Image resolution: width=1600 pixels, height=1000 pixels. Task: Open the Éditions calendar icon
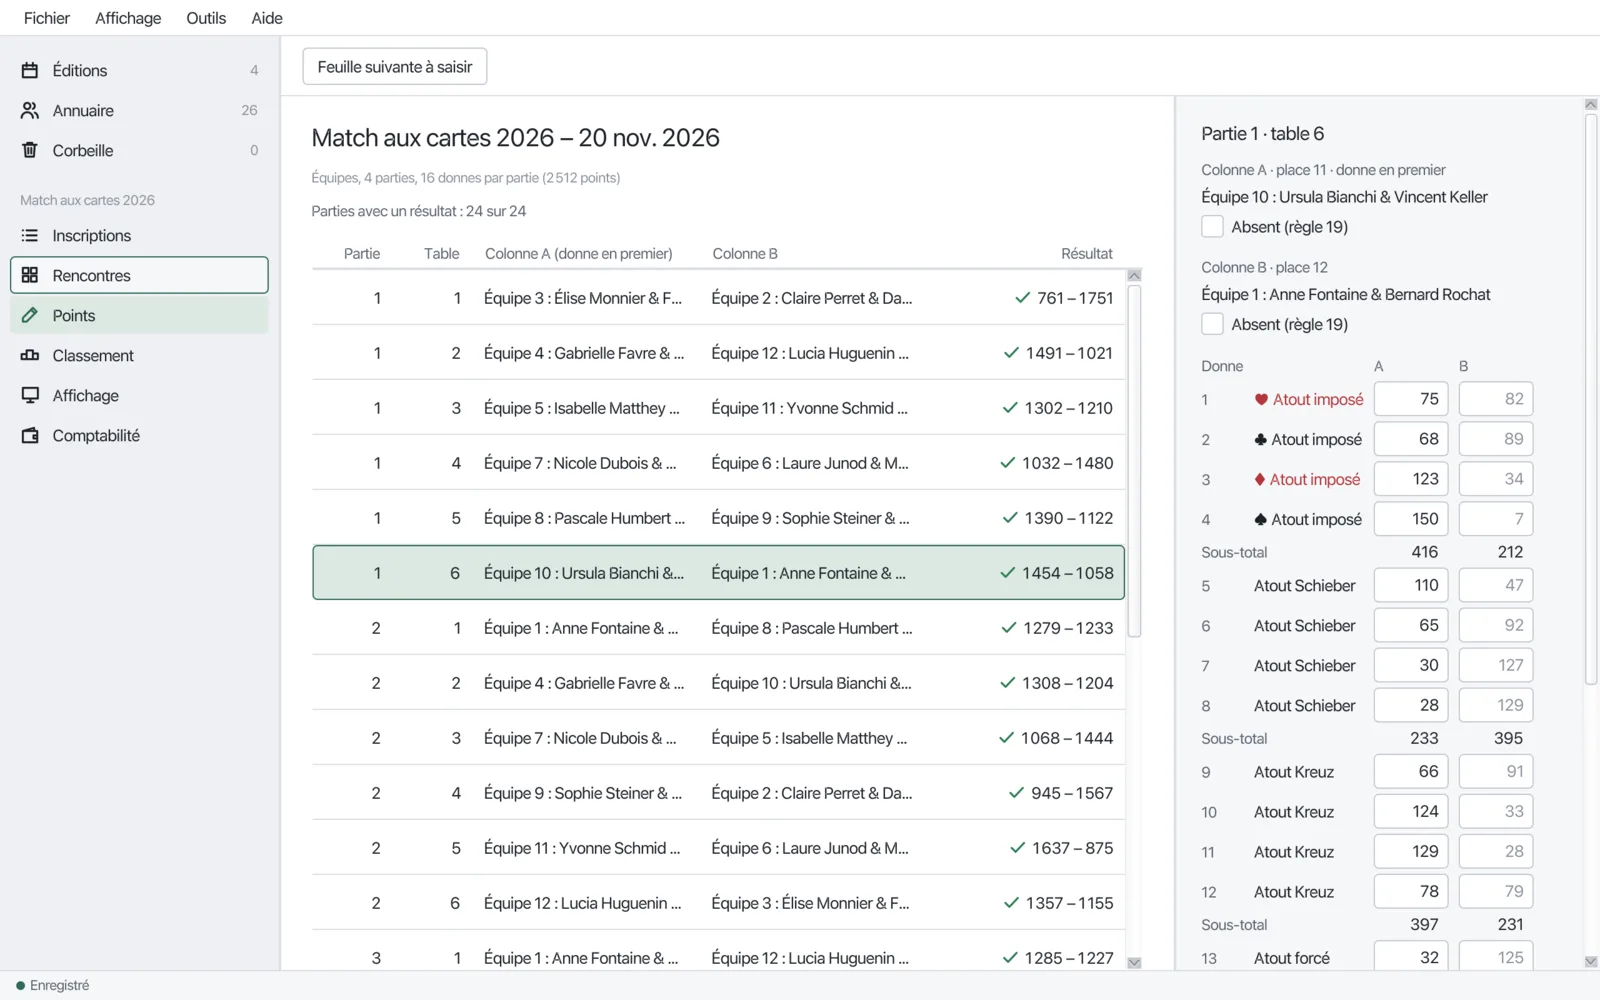[30, 70]
